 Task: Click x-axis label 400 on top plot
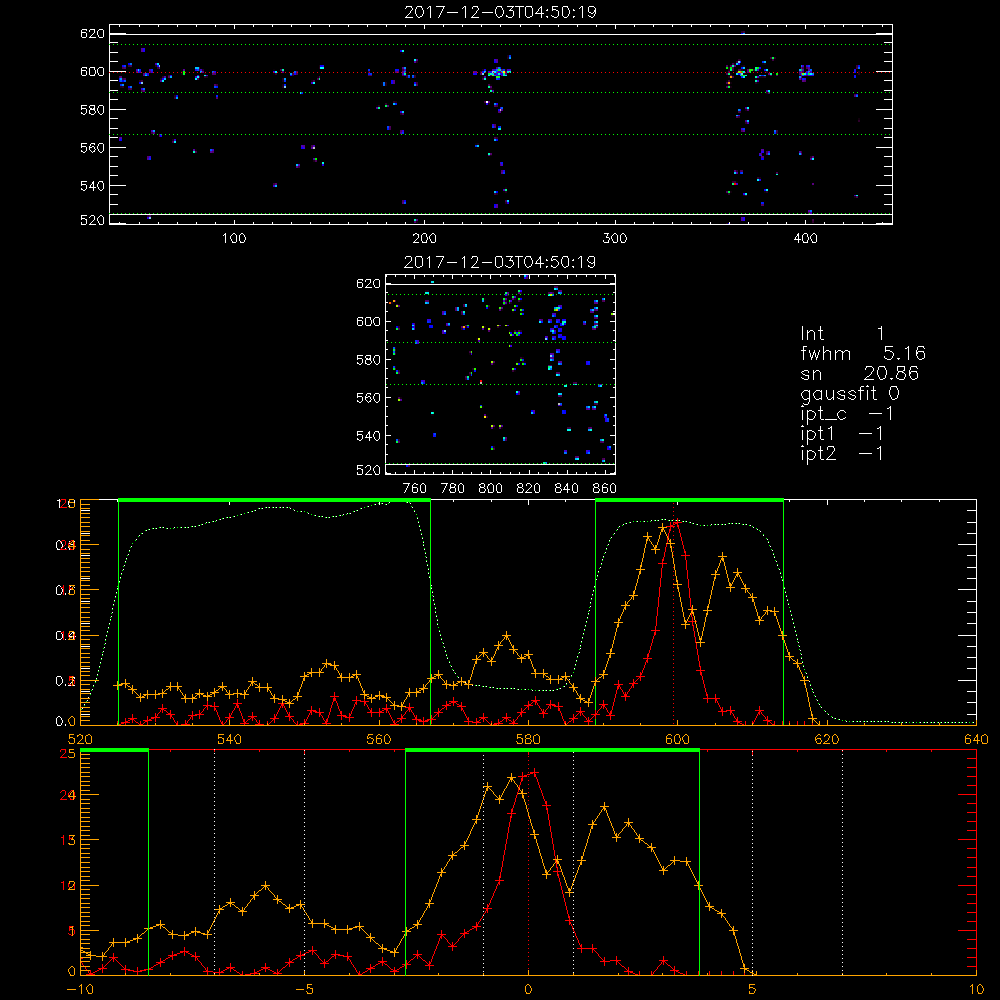[805, 239]
